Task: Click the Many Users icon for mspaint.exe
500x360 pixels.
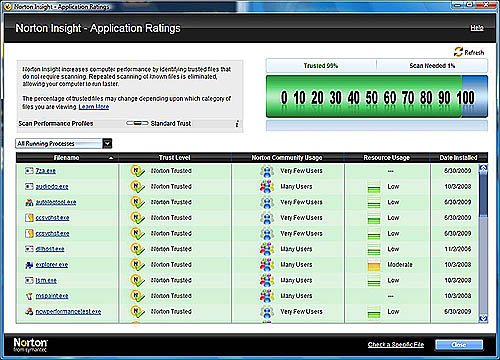Action: 267,296
